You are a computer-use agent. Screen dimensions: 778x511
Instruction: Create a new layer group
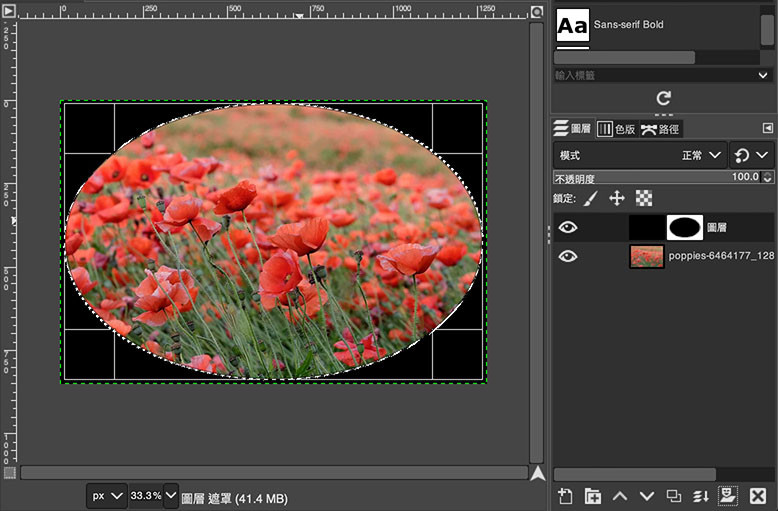click(x=593, y=496)
